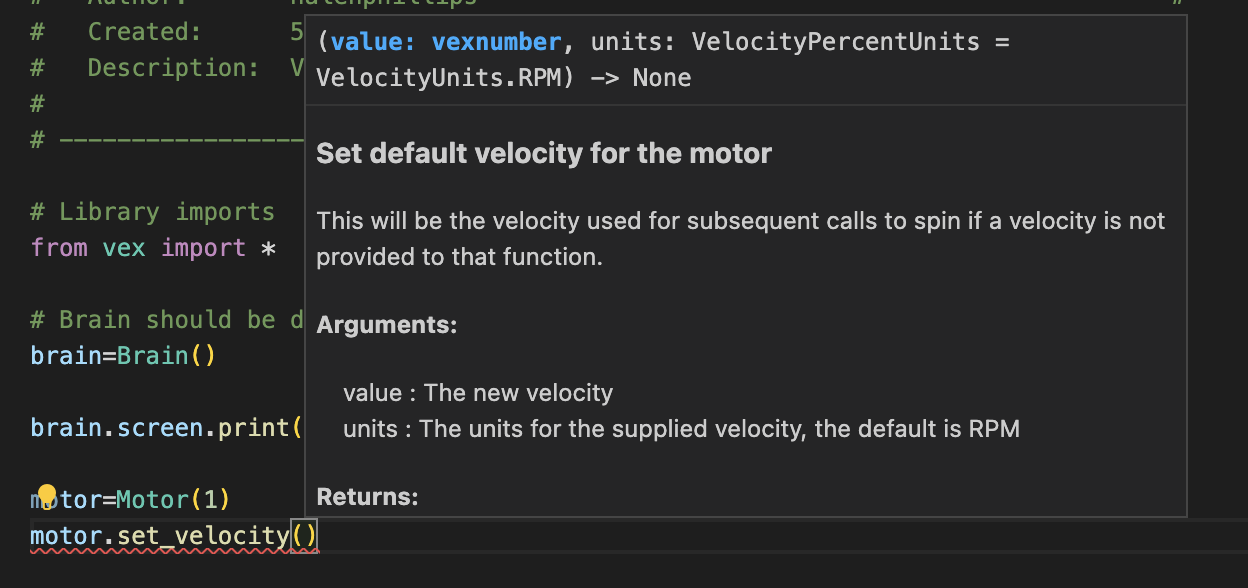The width and height of the screenshot is (1248, 588).
Task: Click the word print in brain.screen.print
Action: click(x=253, y=428)
